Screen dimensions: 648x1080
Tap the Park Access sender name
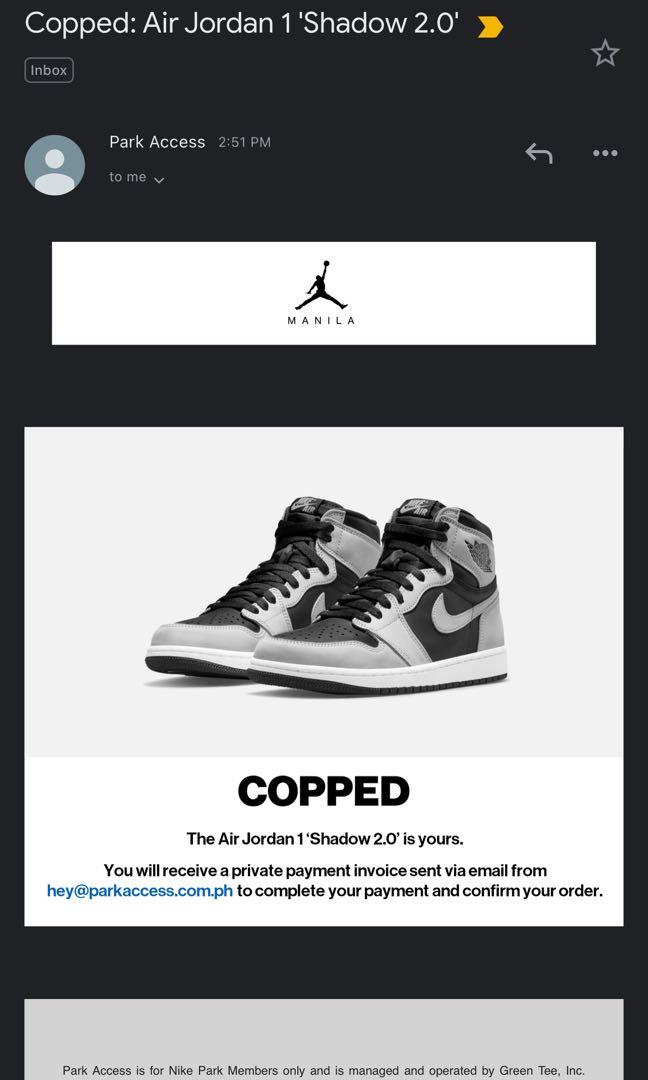(157, 142)
